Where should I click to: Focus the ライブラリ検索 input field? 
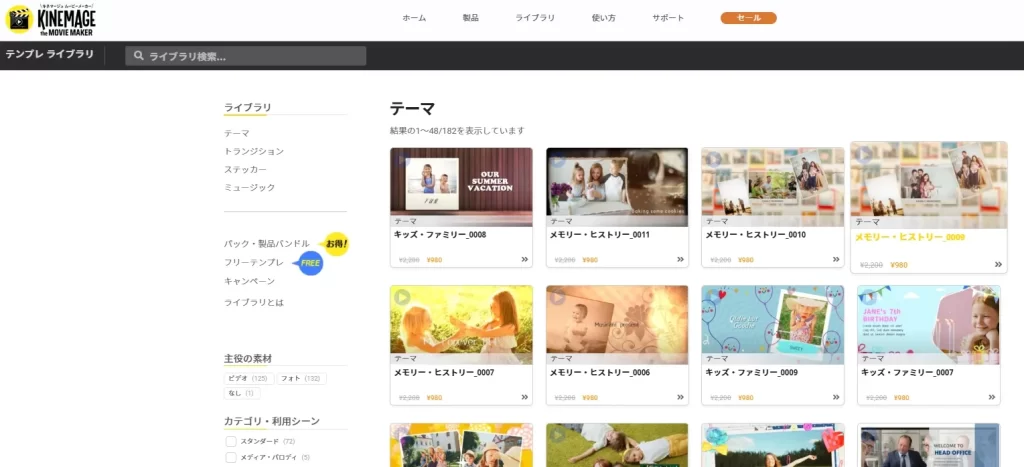click(x=246, y=56)
